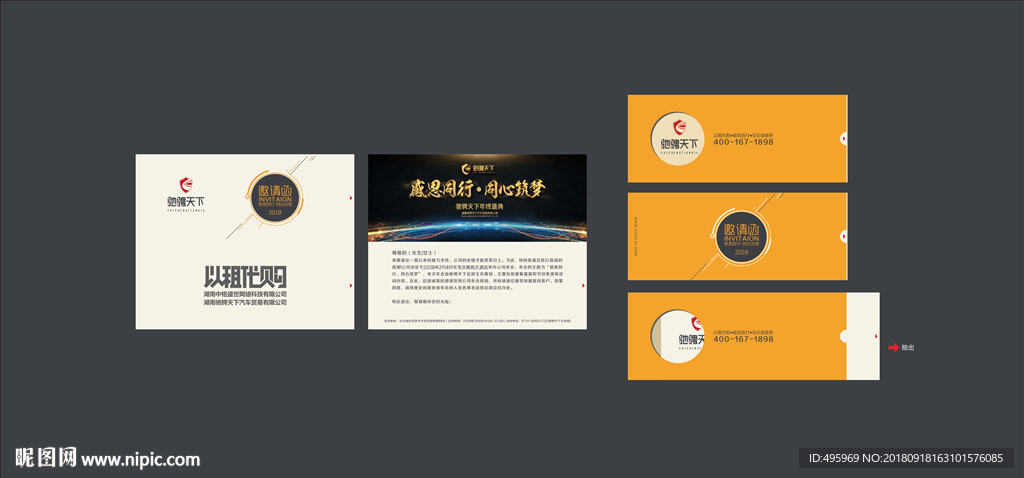Click the 特此函达 closing line
The width and height of the screenshot is (1024, 478).
(421, 302)
